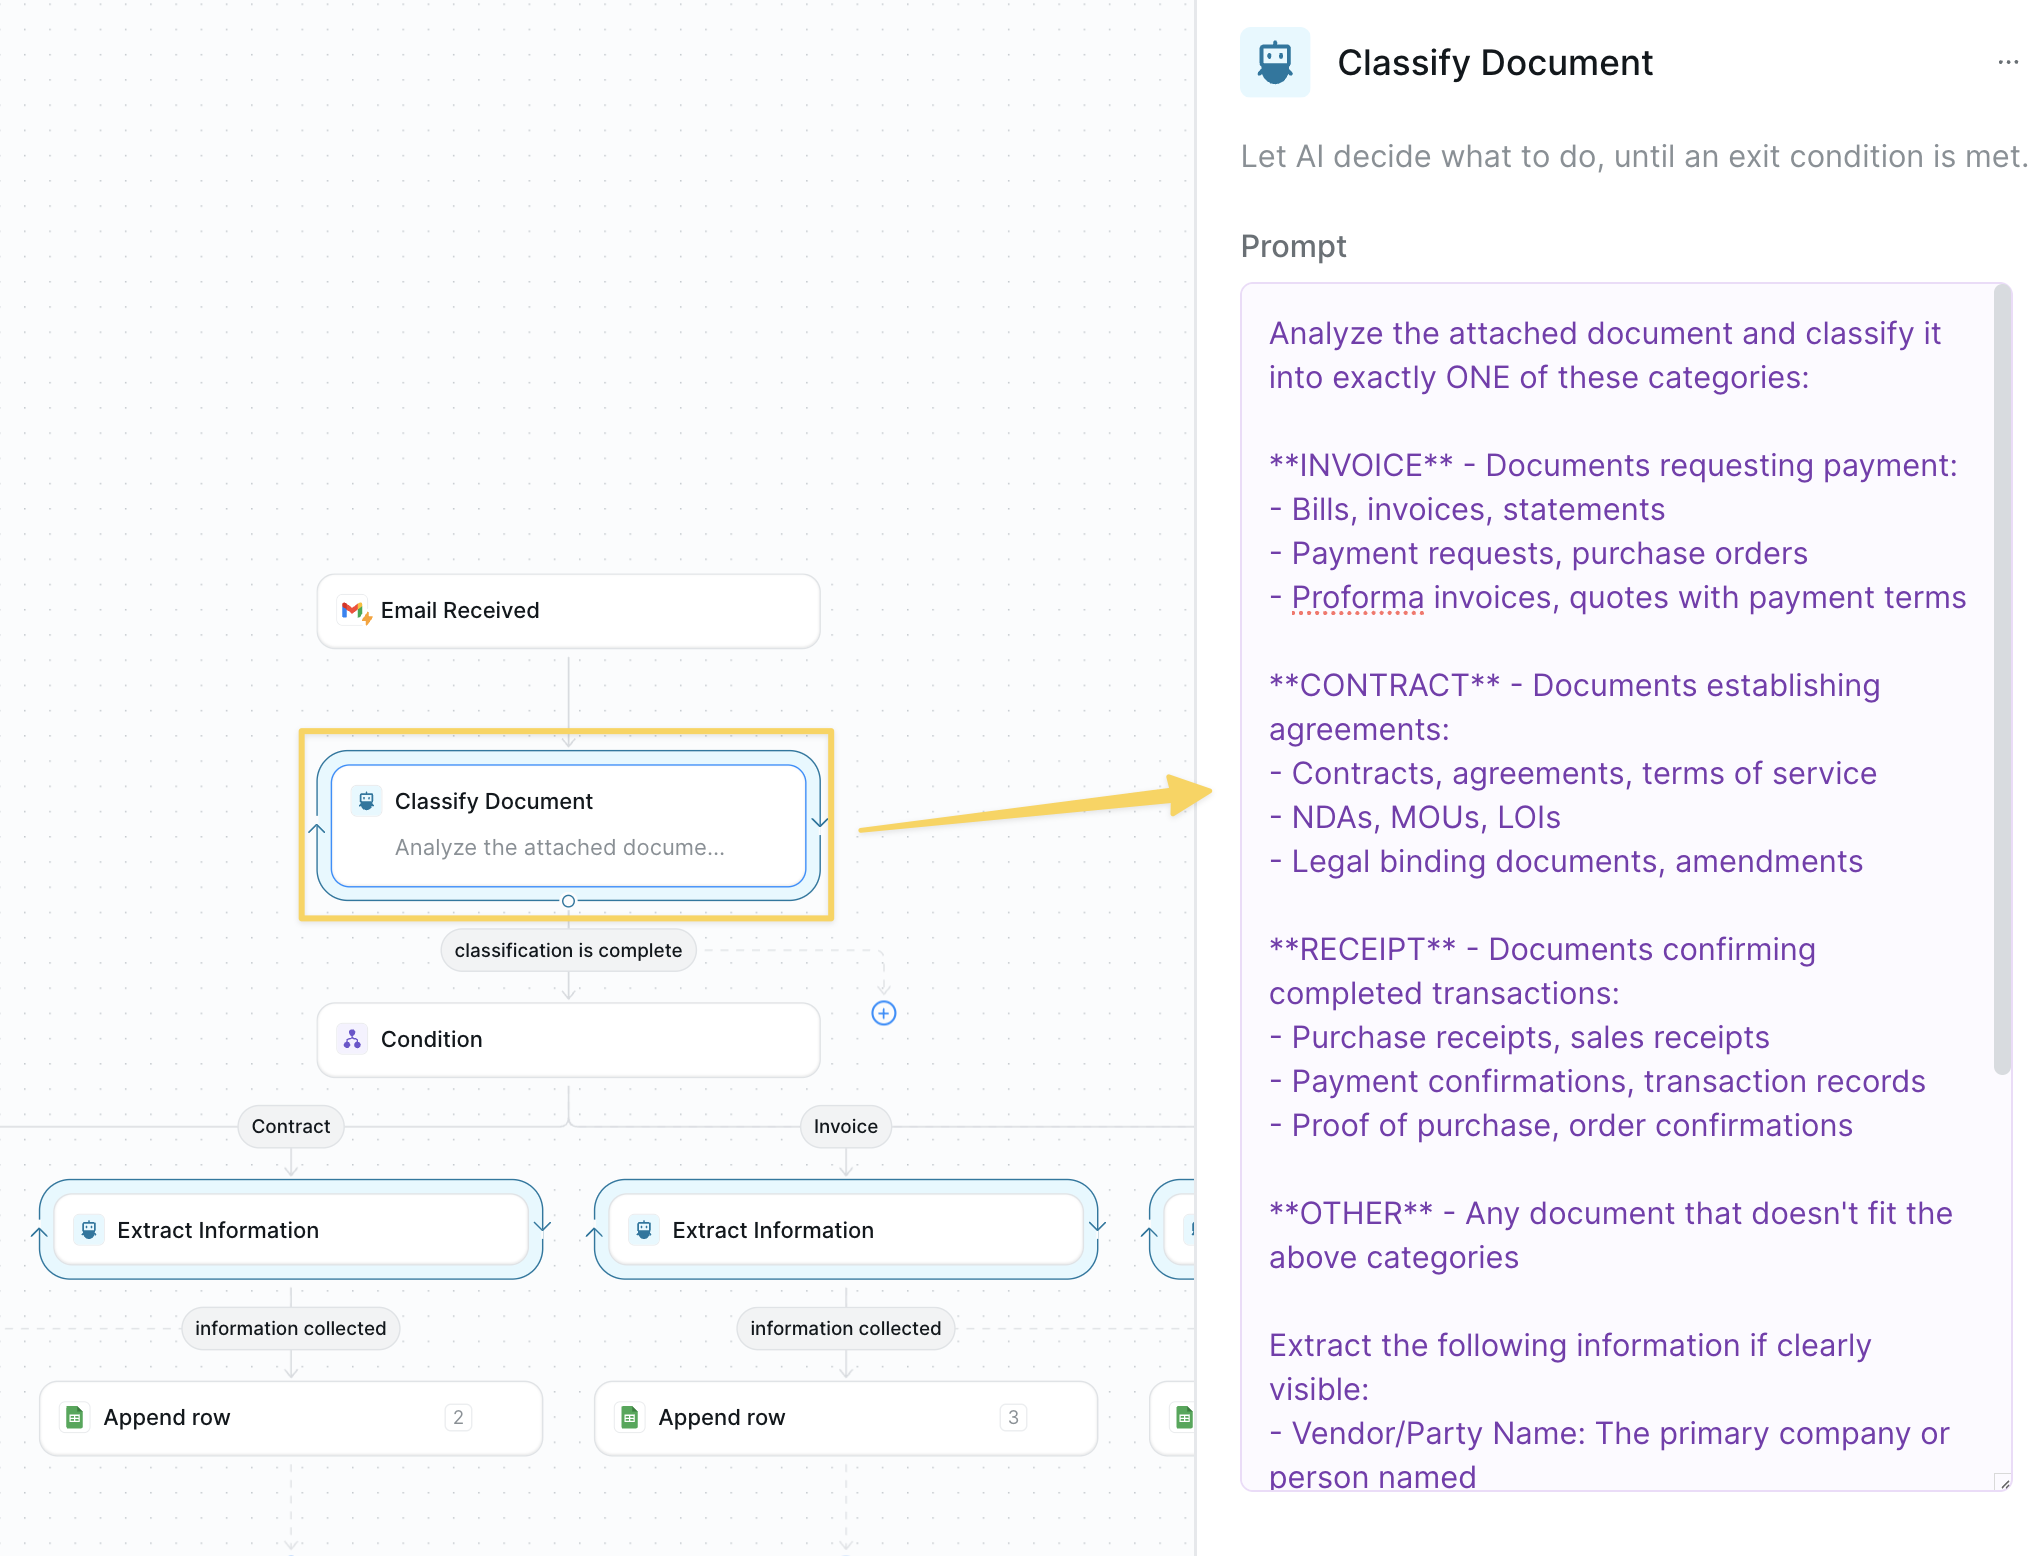Click robot icon on Contract Extract Information node
This screenshot has height=1556, width=2038.
[89, 1230]
